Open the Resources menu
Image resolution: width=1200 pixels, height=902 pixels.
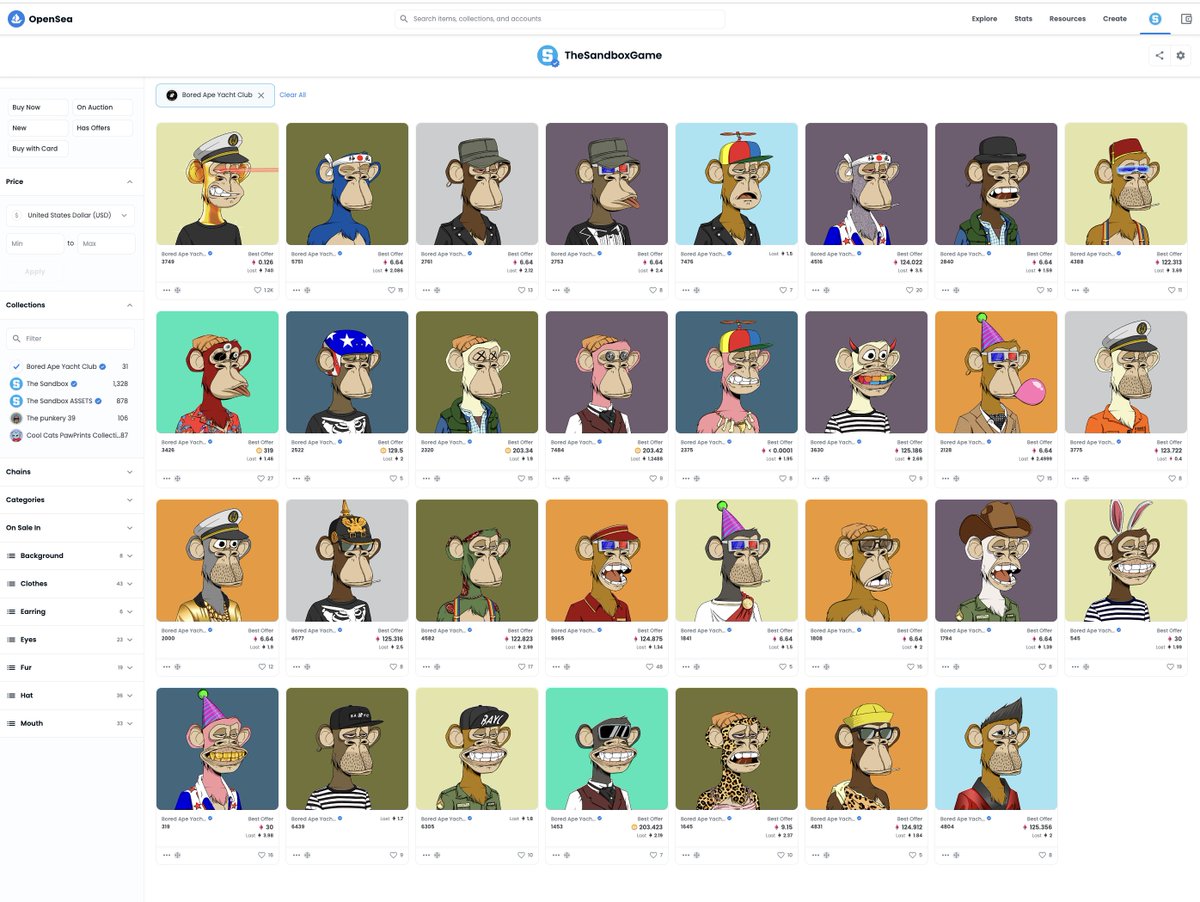click(1067, 19)
